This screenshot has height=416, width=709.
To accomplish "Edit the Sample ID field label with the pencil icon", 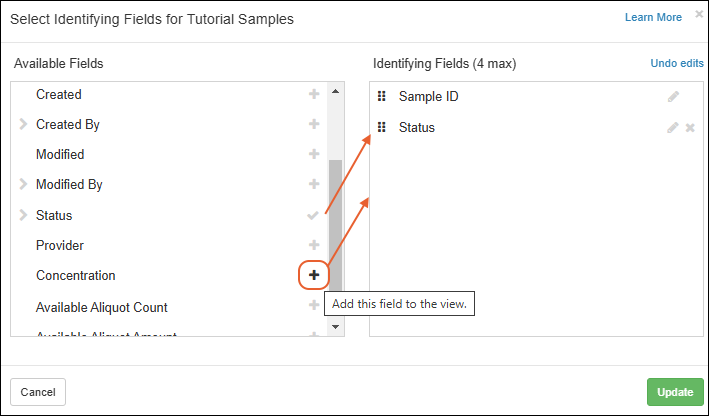I will pyautogui.click(x=674, y=97).
